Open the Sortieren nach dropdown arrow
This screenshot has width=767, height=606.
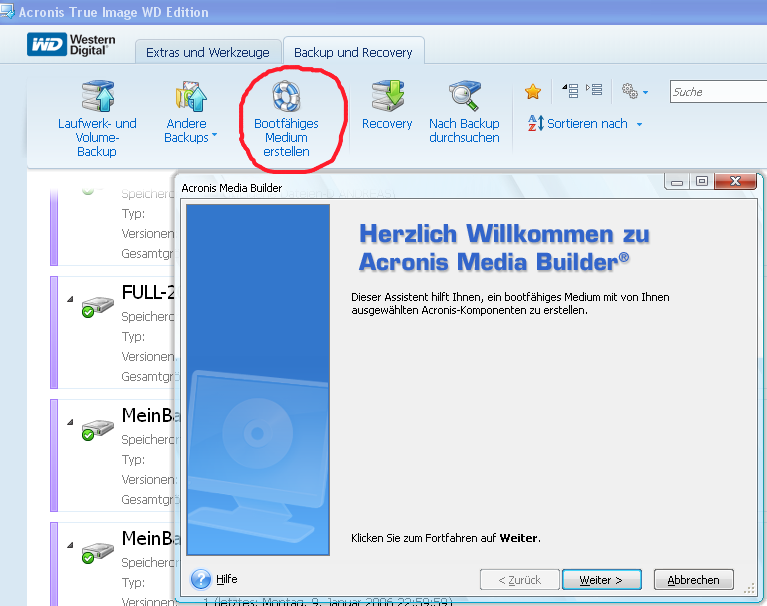pos(639,124)
